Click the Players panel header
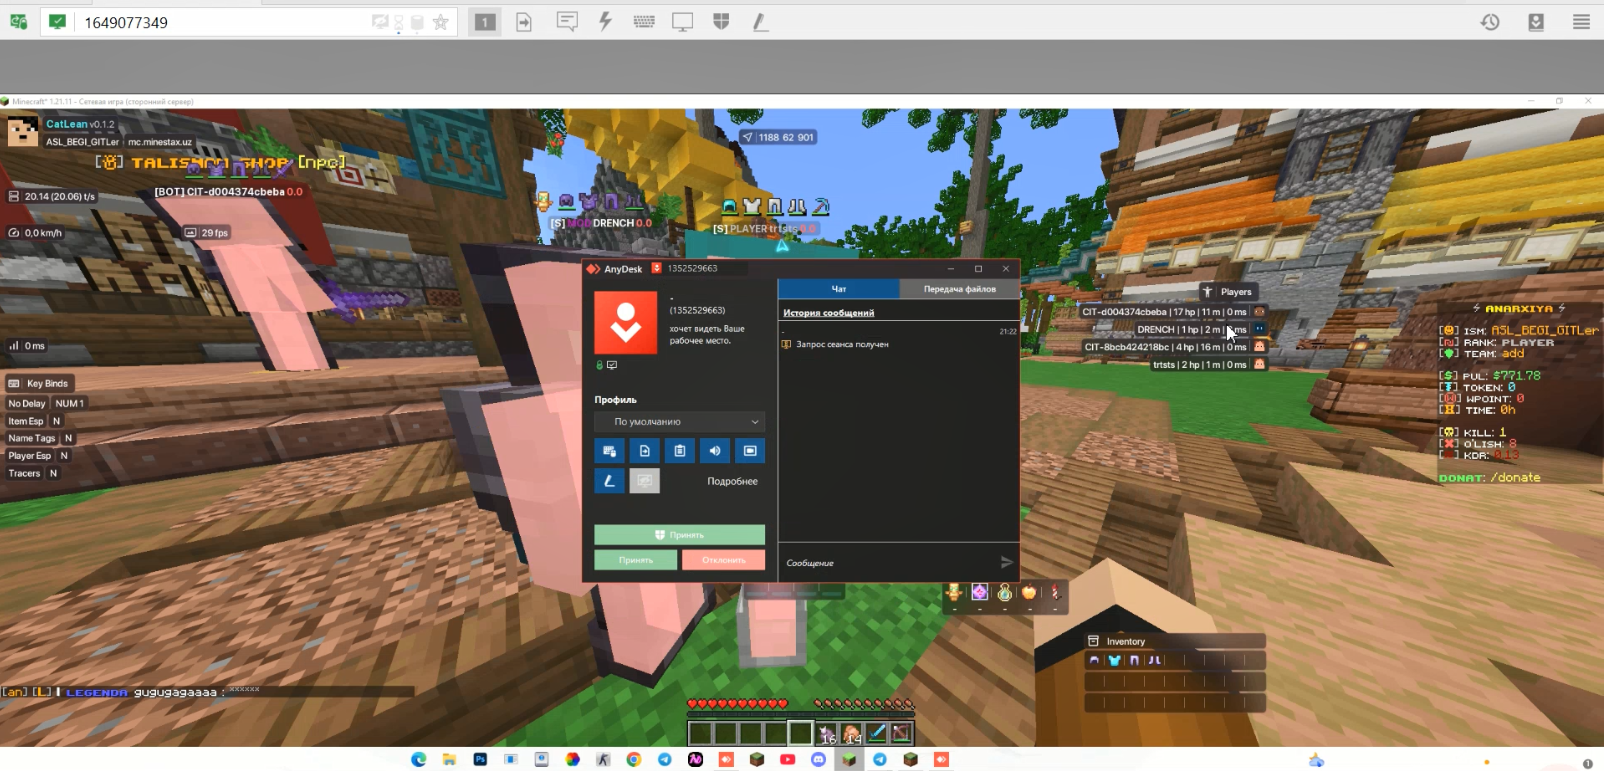Viewport: 1604px width, 771px height. click(1227, 292)
